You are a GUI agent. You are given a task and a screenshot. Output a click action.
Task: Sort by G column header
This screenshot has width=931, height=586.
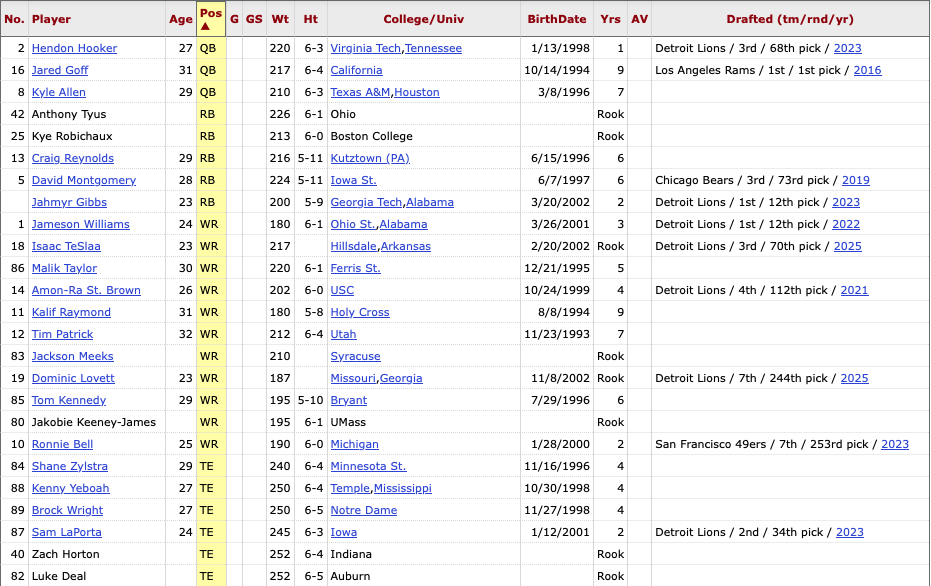234,19
